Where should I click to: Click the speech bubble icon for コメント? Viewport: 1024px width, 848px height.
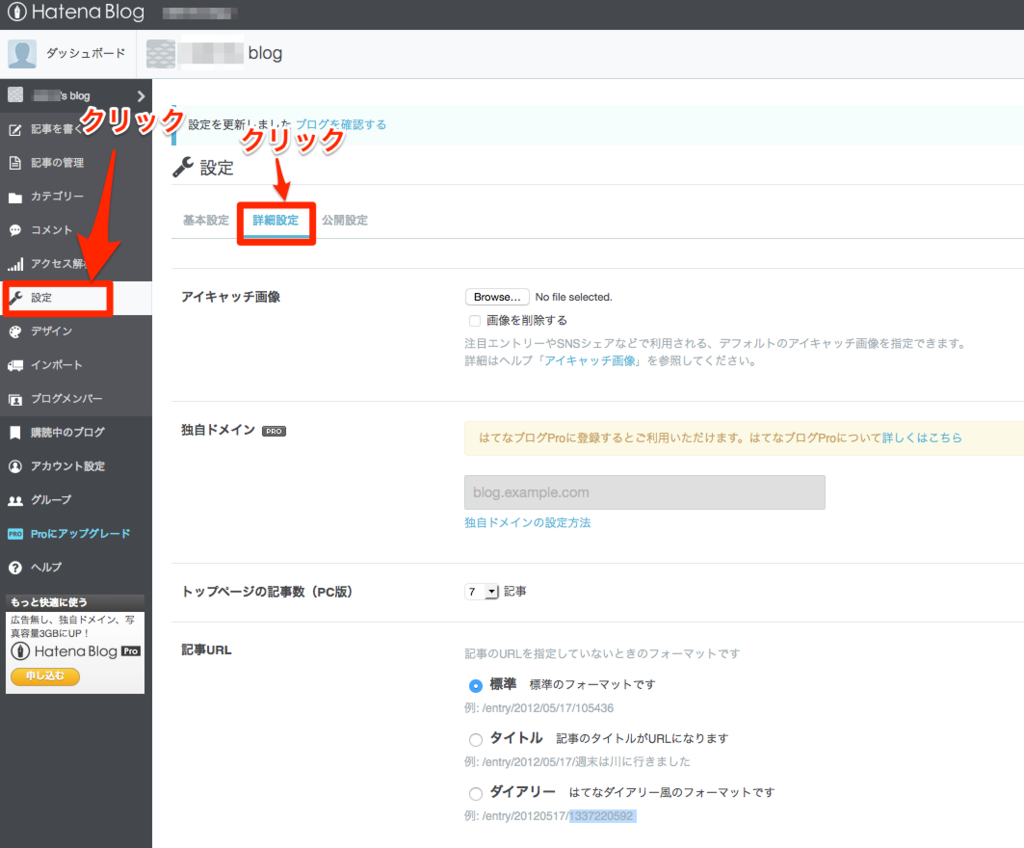coord(15,230)
